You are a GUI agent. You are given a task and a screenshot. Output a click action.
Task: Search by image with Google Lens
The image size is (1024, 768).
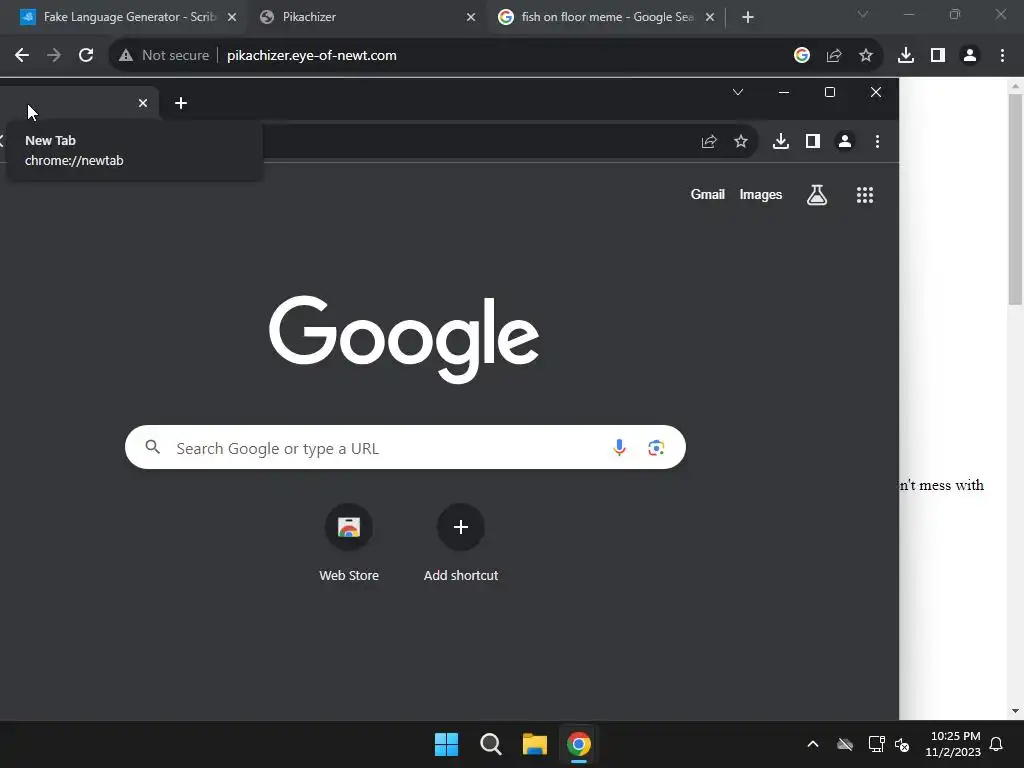(656, 447)
